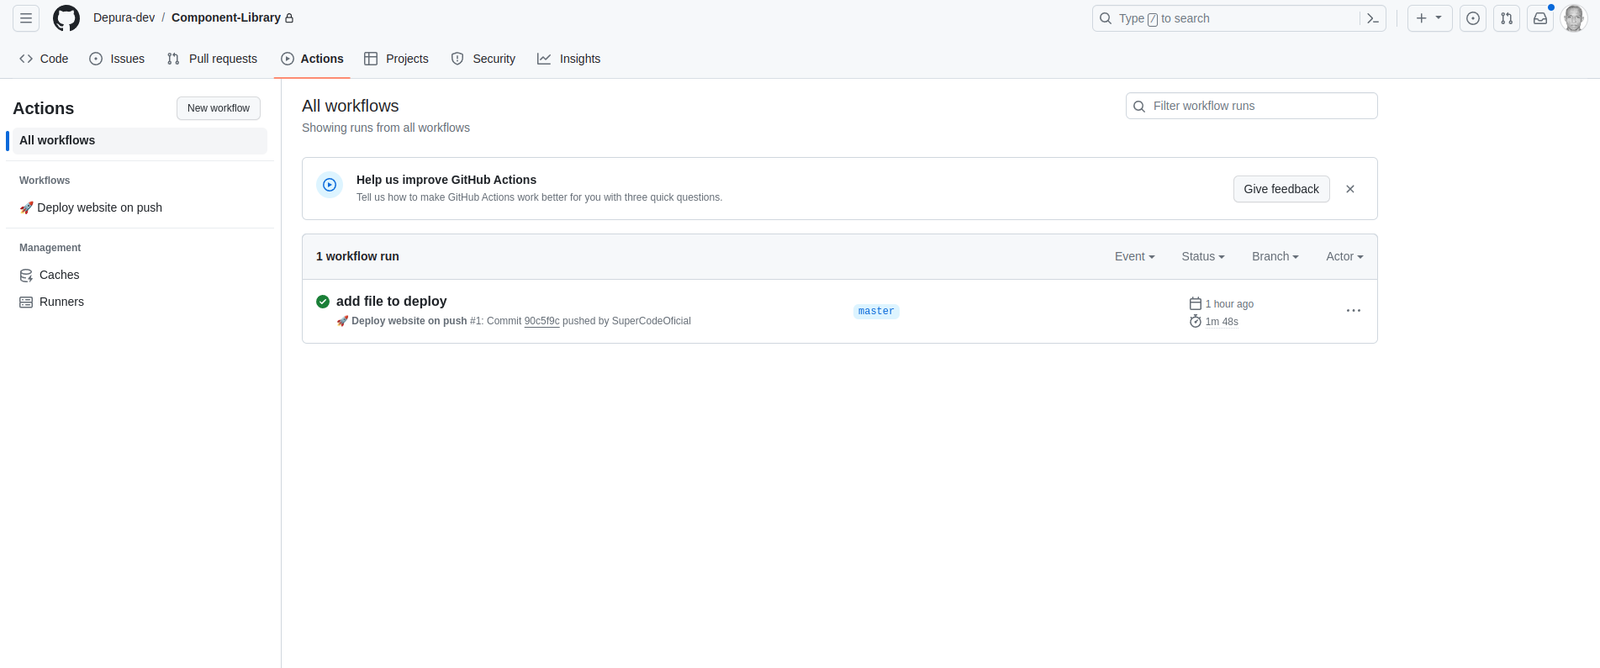Expand the Actor filter dropdown
Viewport: 1600px width, 668px height.
pos(1344,257)
